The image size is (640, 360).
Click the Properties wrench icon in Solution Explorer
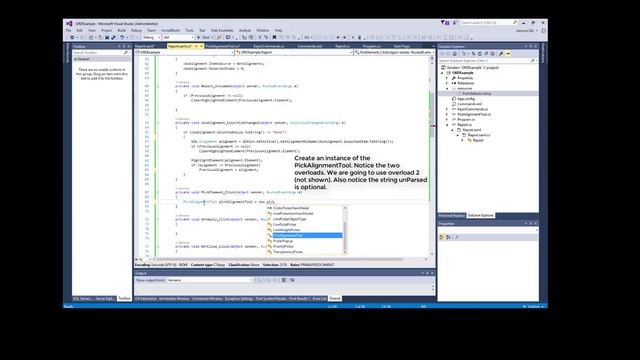click(501, 53)
